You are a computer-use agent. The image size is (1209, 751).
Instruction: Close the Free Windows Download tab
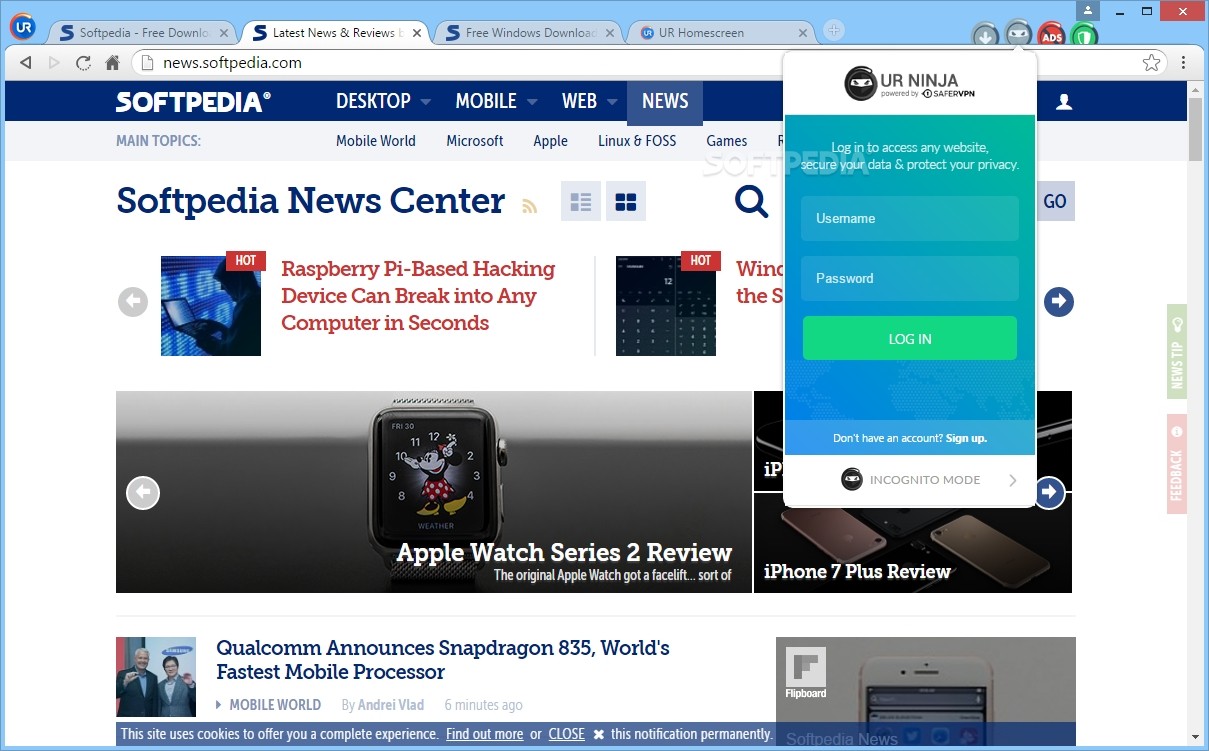click(610, 33)
